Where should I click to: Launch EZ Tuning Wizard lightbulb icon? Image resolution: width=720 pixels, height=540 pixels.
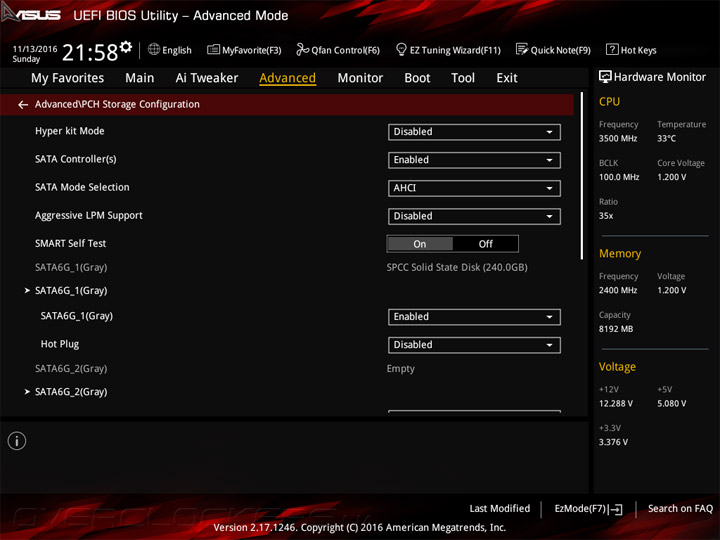tap(401, 49)
